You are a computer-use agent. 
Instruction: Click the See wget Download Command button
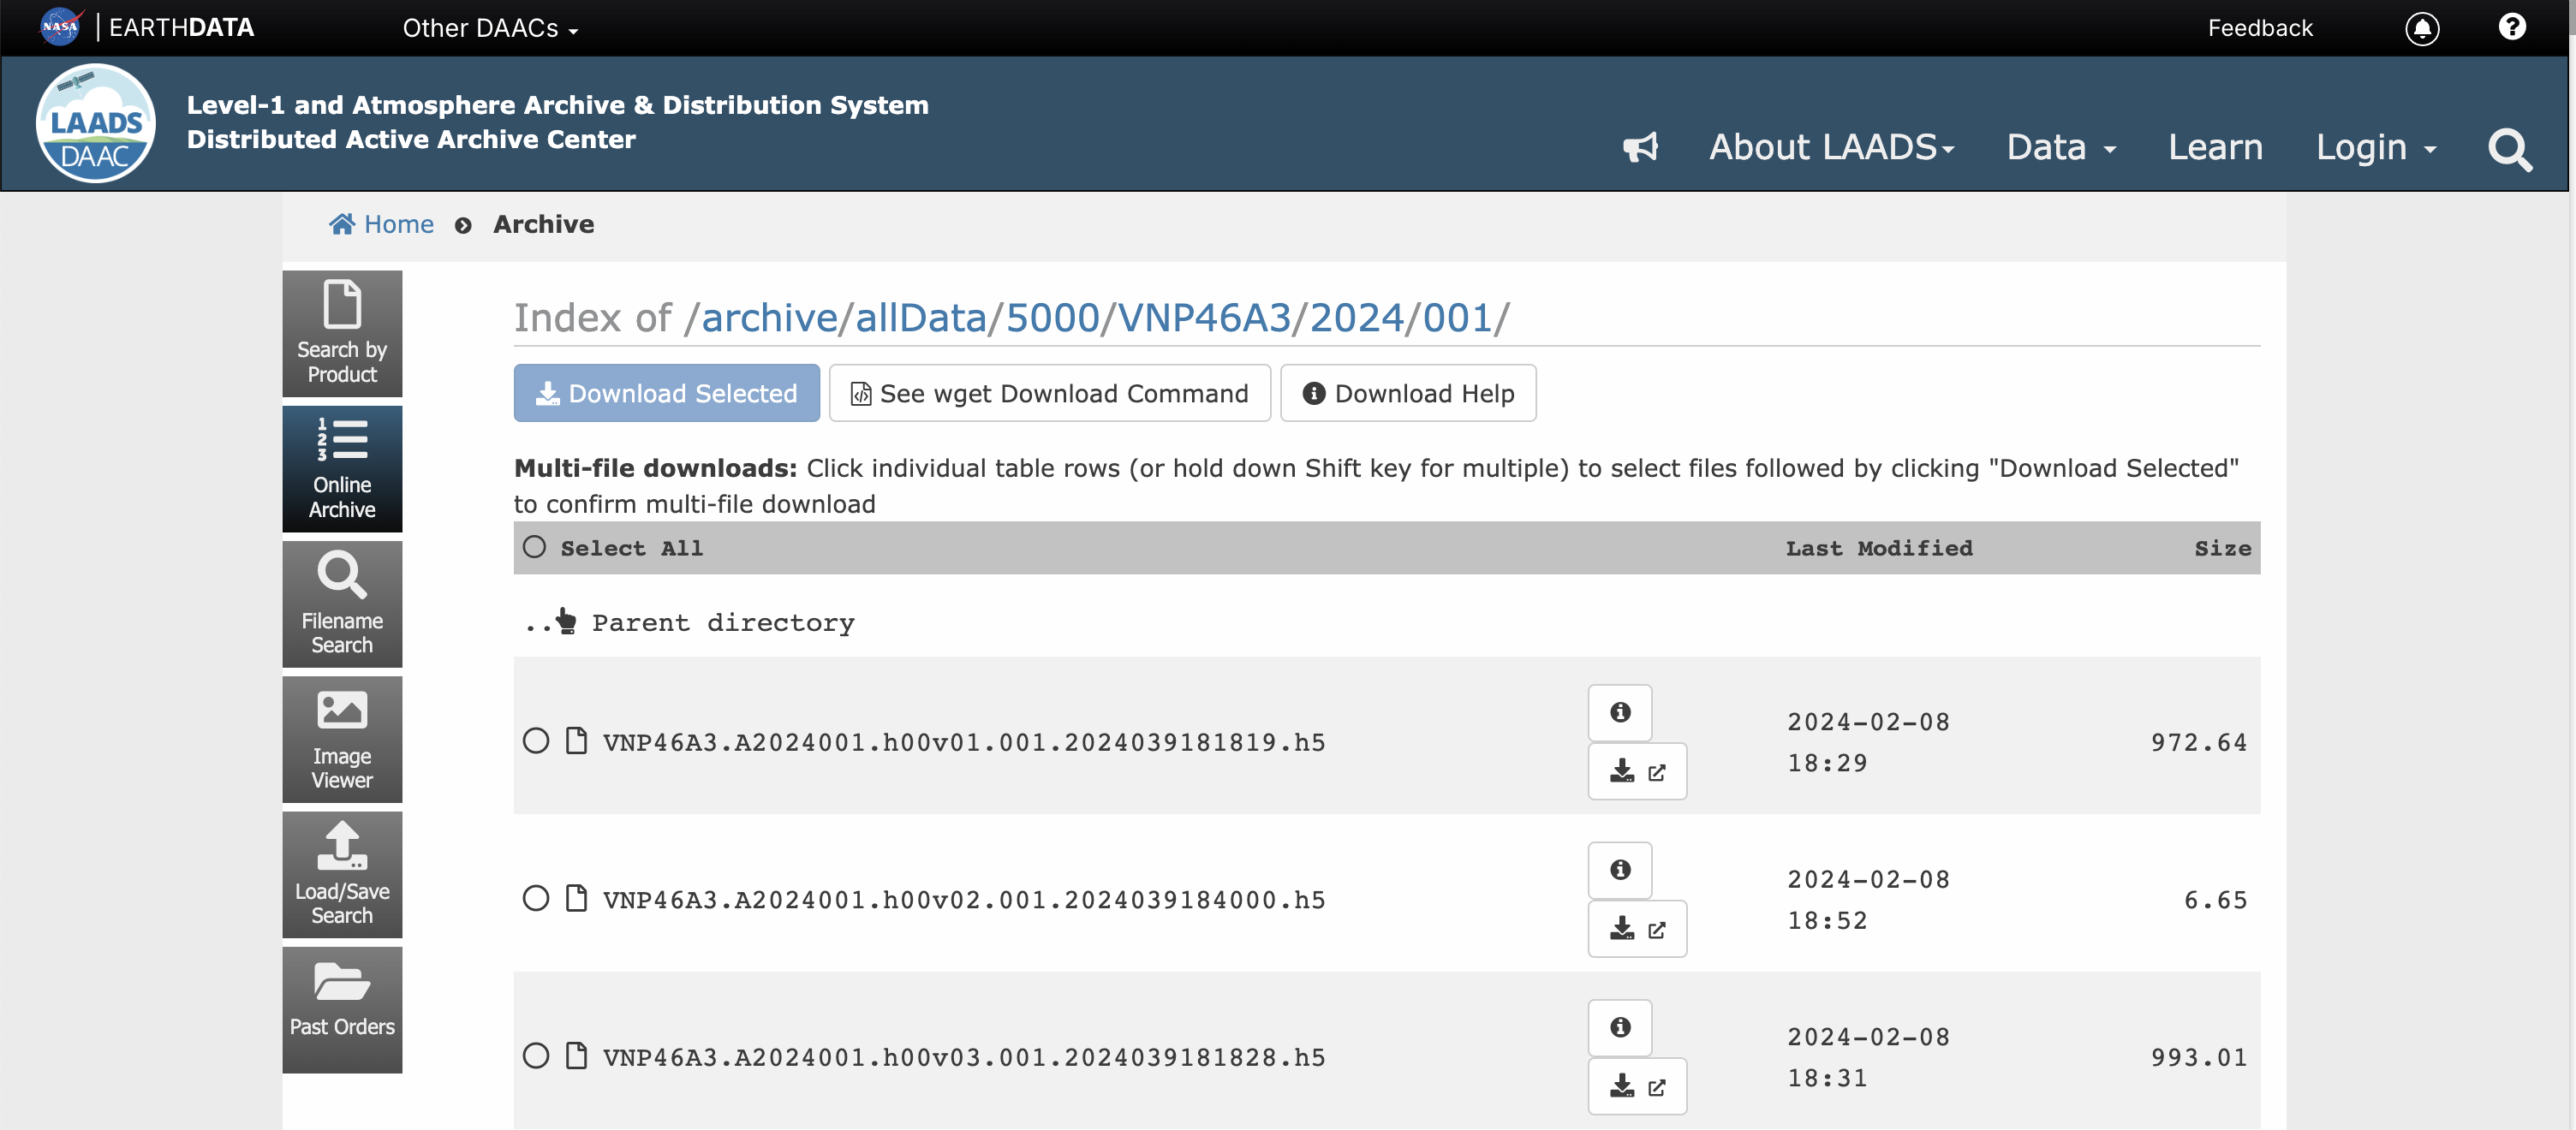click(x=1049, y=393)
